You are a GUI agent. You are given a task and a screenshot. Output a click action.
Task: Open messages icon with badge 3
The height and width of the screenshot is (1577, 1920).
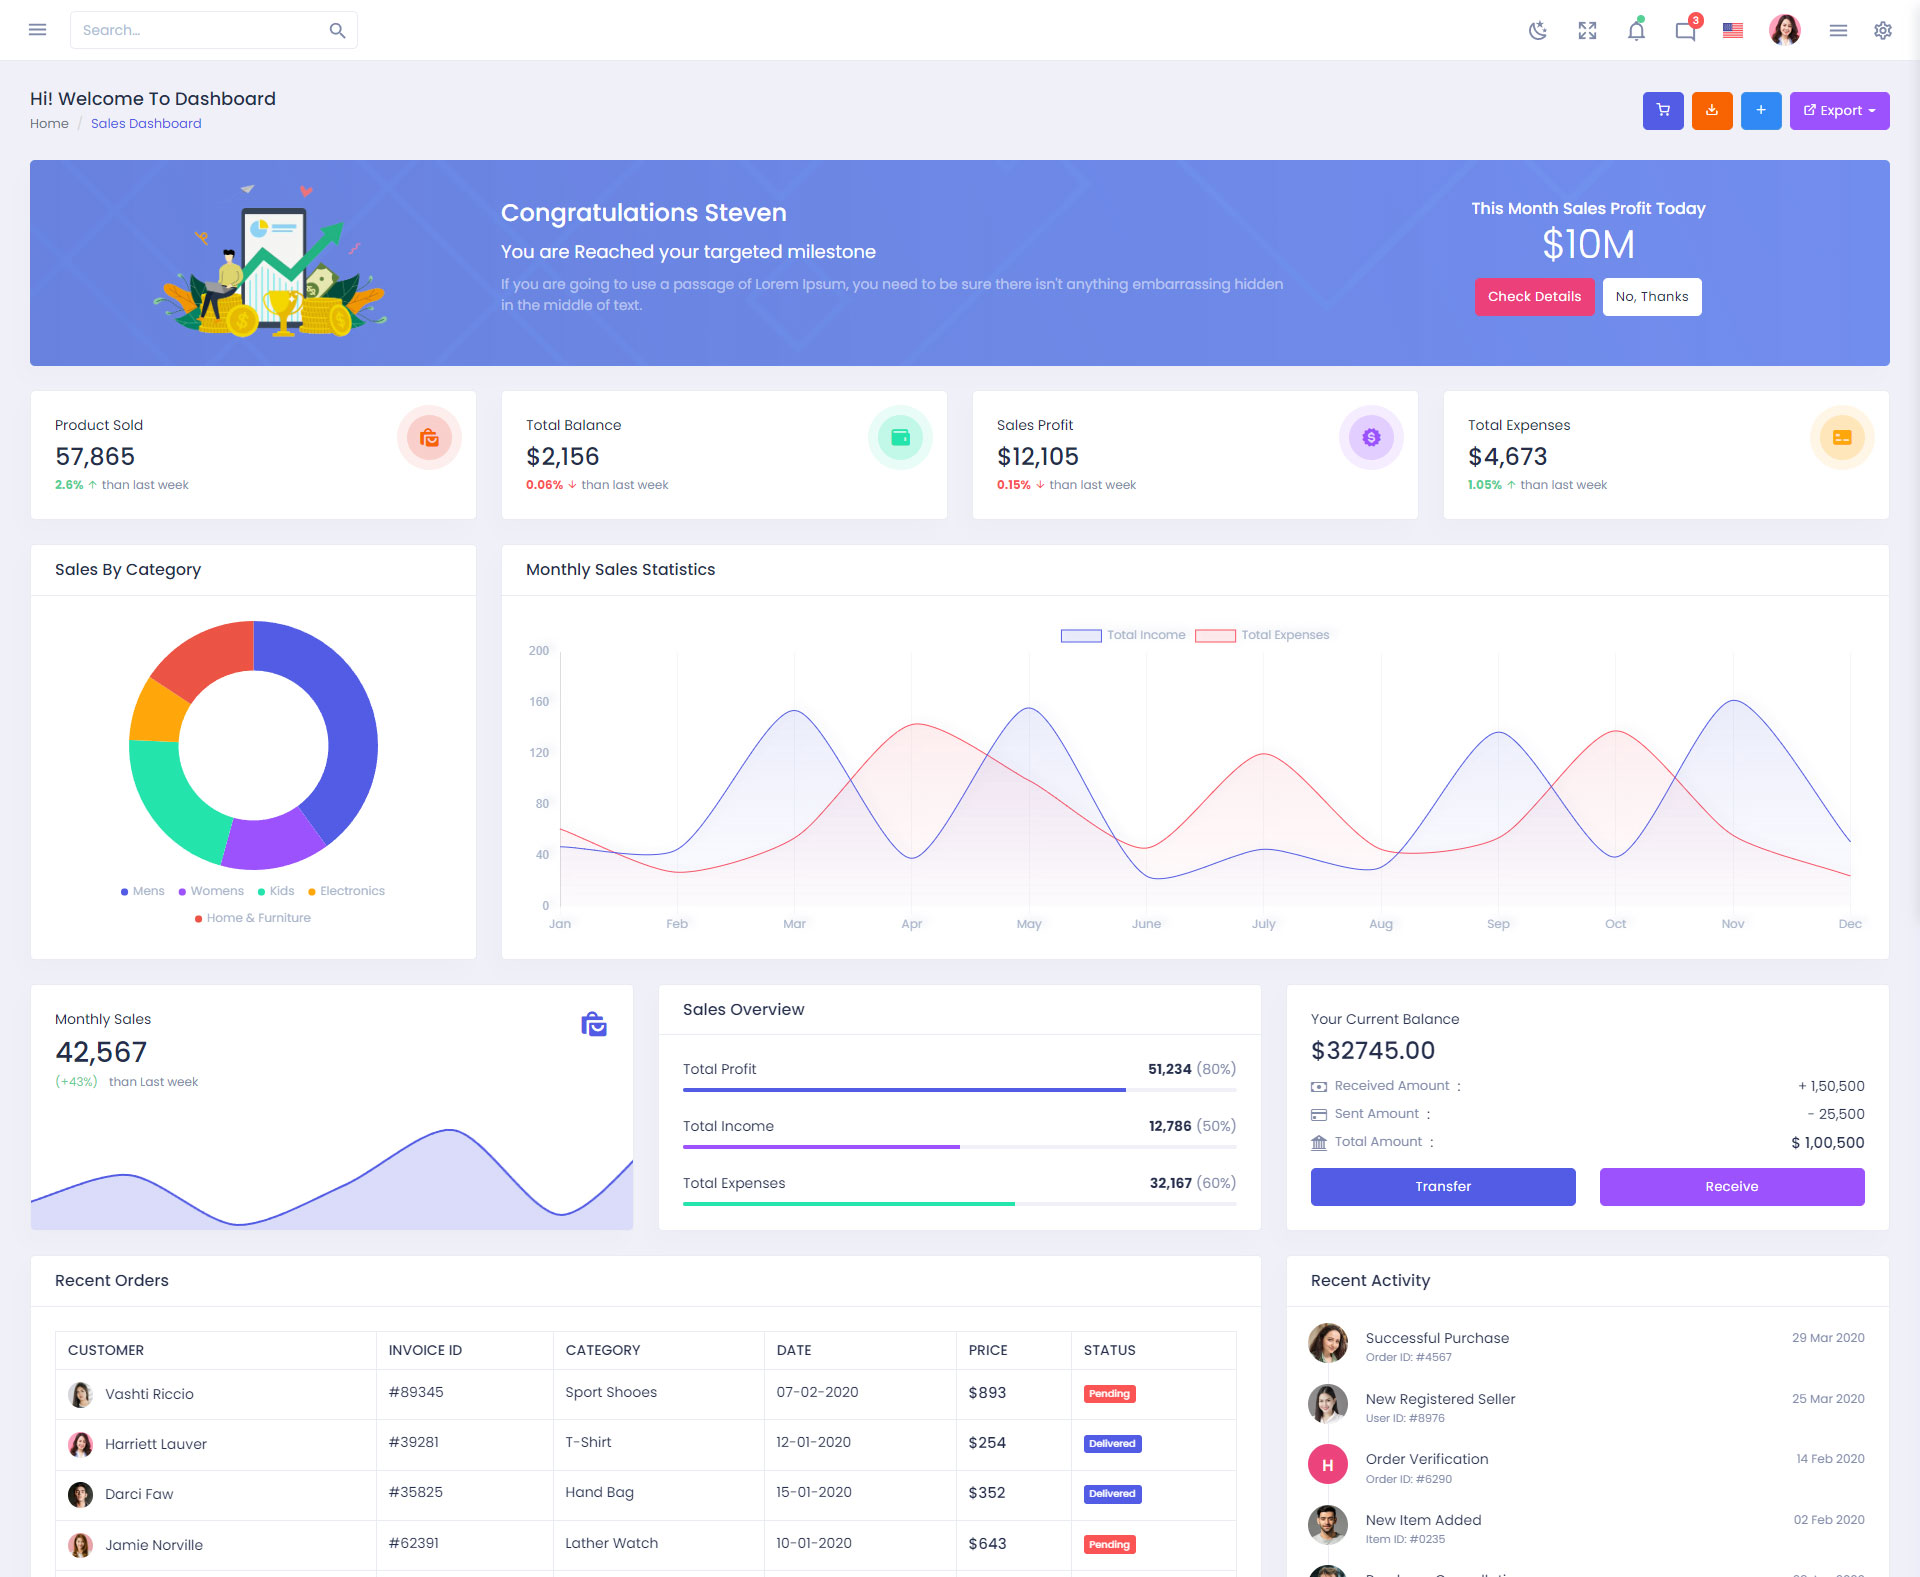pos(1685,30)
